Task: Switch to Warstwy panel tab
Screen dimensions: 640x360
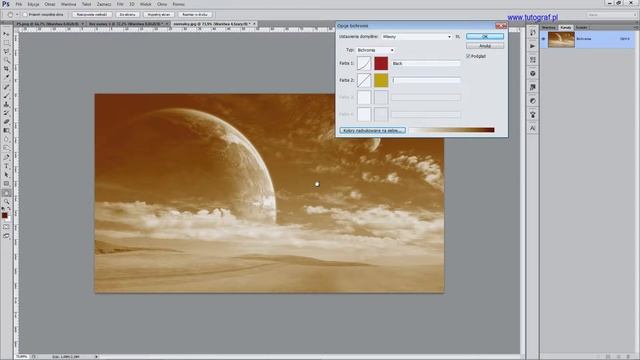Action: (549, 27)
